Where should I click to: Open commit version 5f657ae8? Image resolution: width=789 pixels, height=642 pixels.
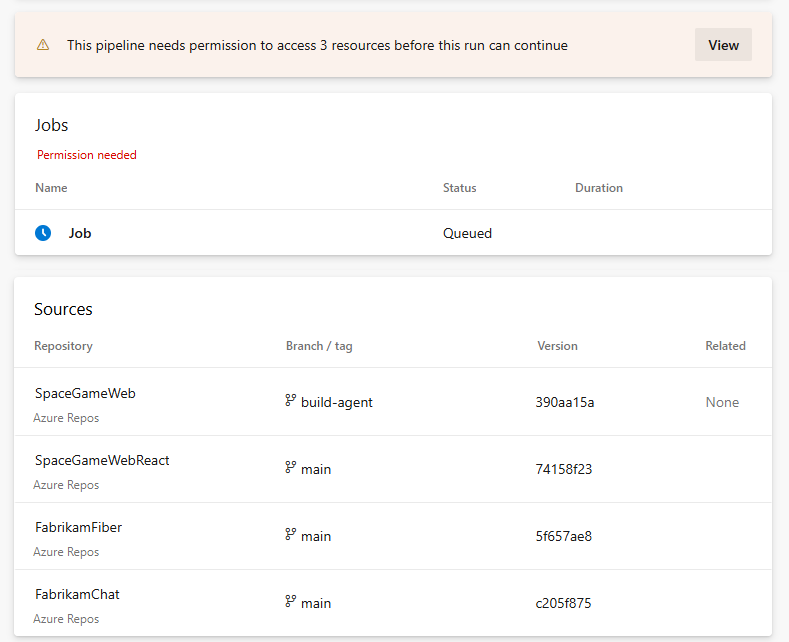pos(564,536)
